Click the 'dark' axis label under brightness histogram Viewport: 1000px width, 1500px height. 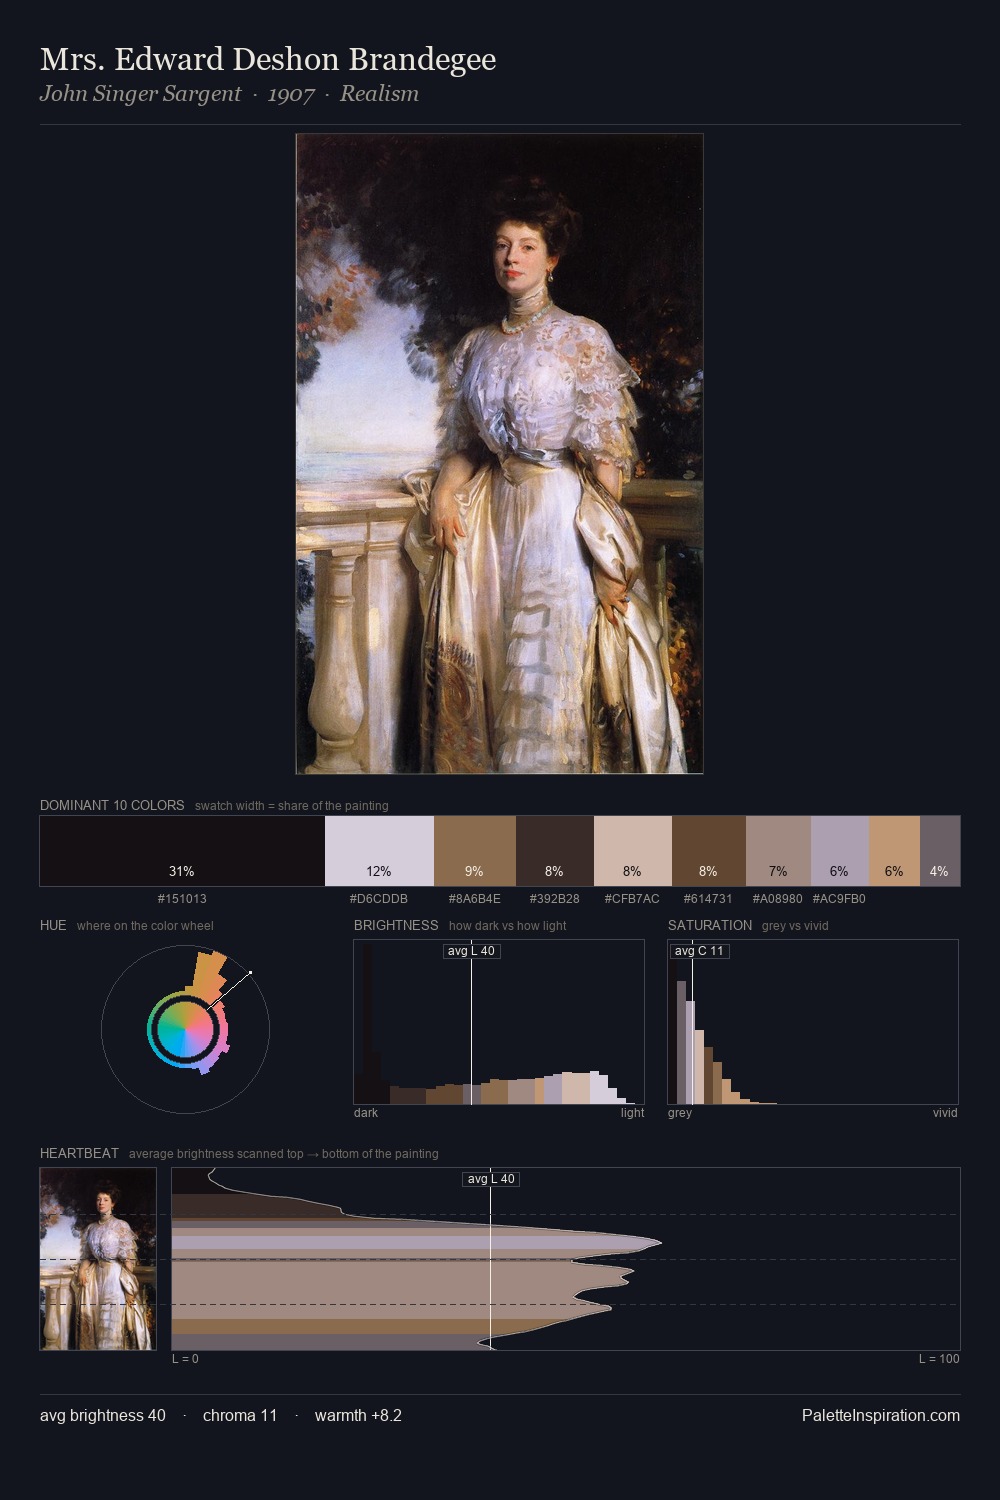click(x=366, y=1113)
